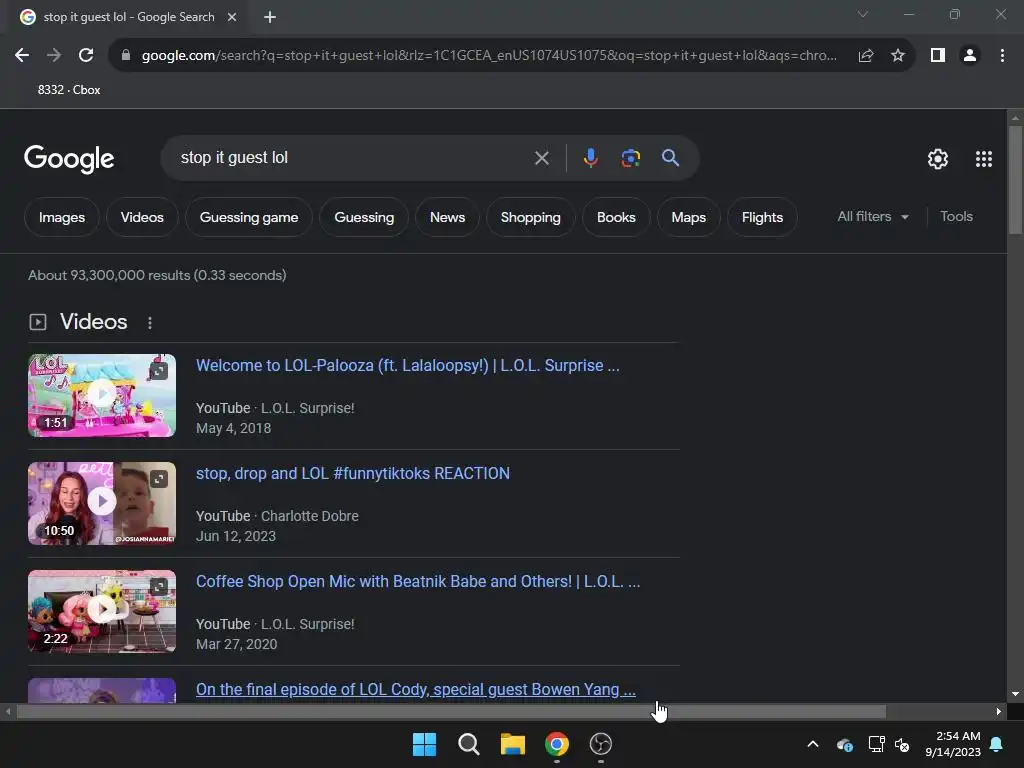Open Welcome to LOL-Palooza video link
Viewport: 1024px width, 768px height.
[x=408, y=365]
